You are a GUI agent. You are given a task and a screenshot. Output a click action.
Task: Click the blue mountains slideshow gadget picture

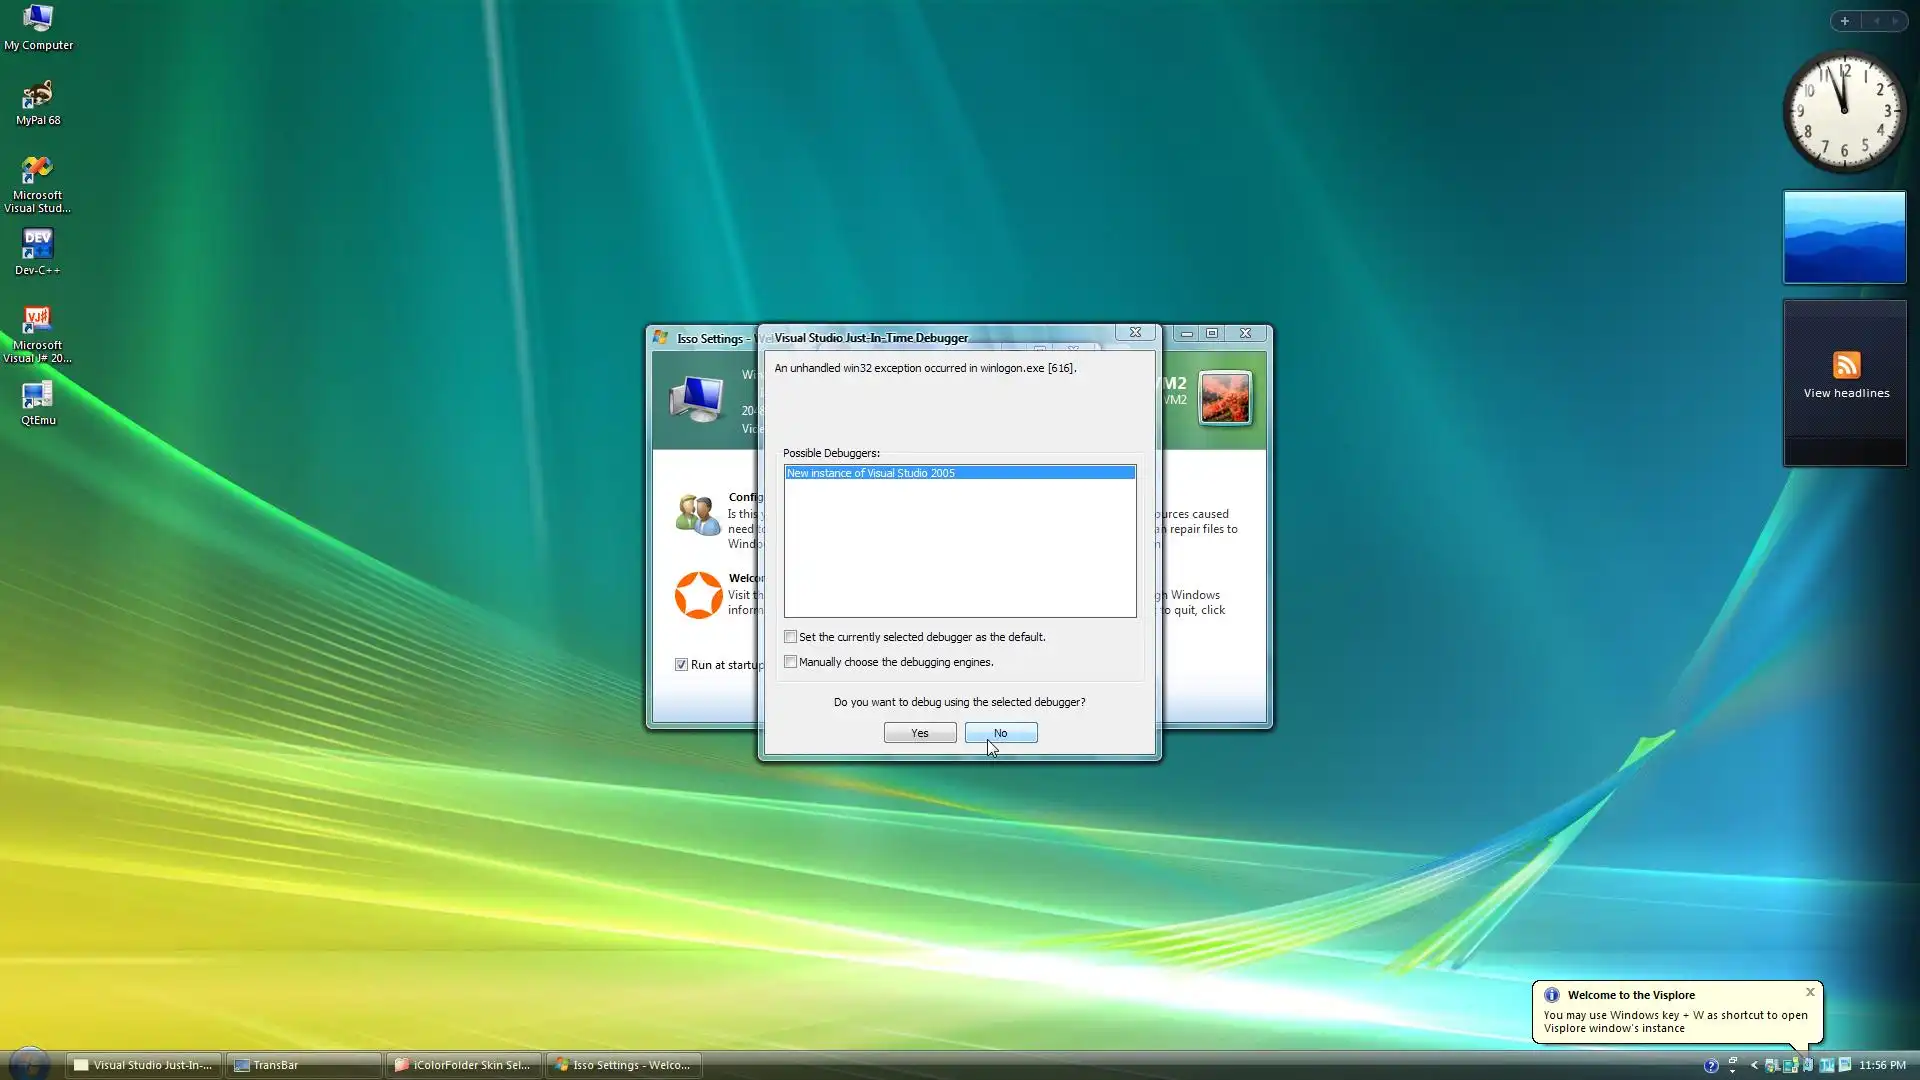1844,238
